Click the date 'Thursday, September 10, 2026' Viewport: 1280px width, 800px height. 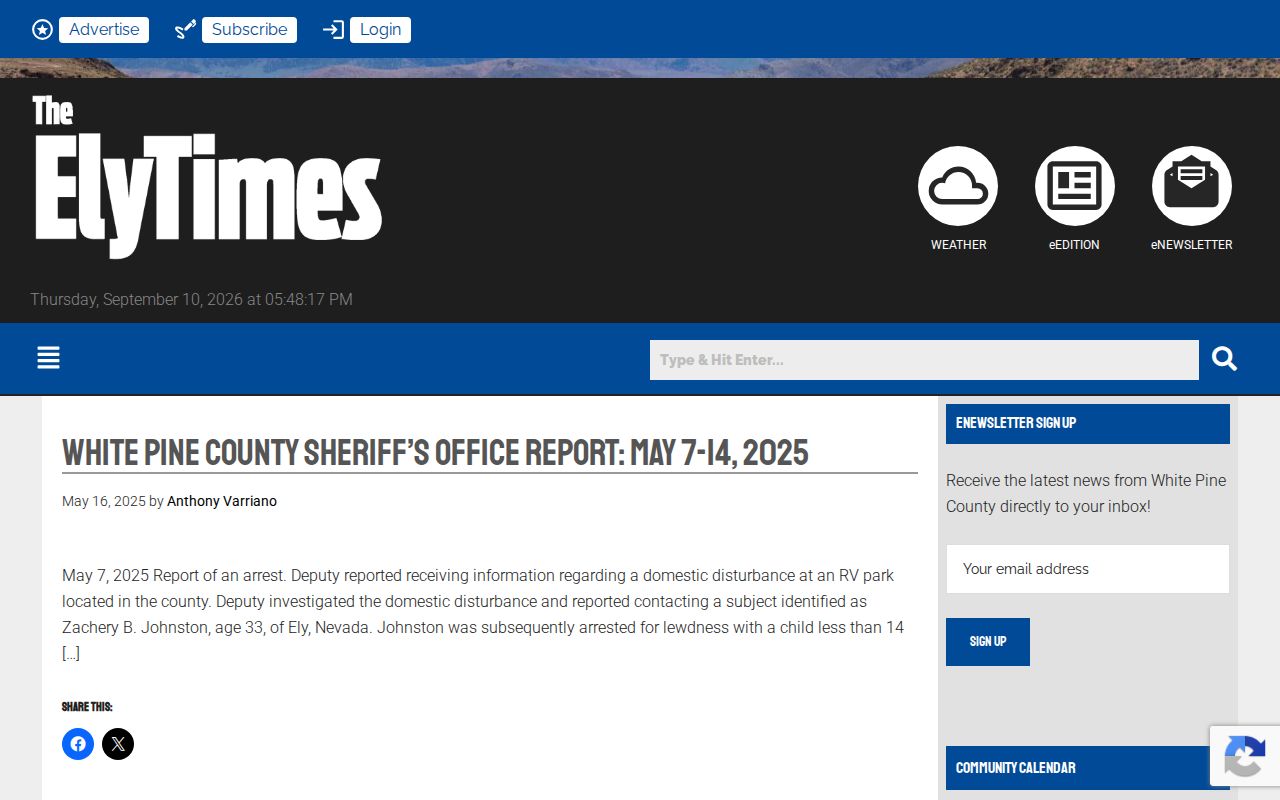[136, 300]
